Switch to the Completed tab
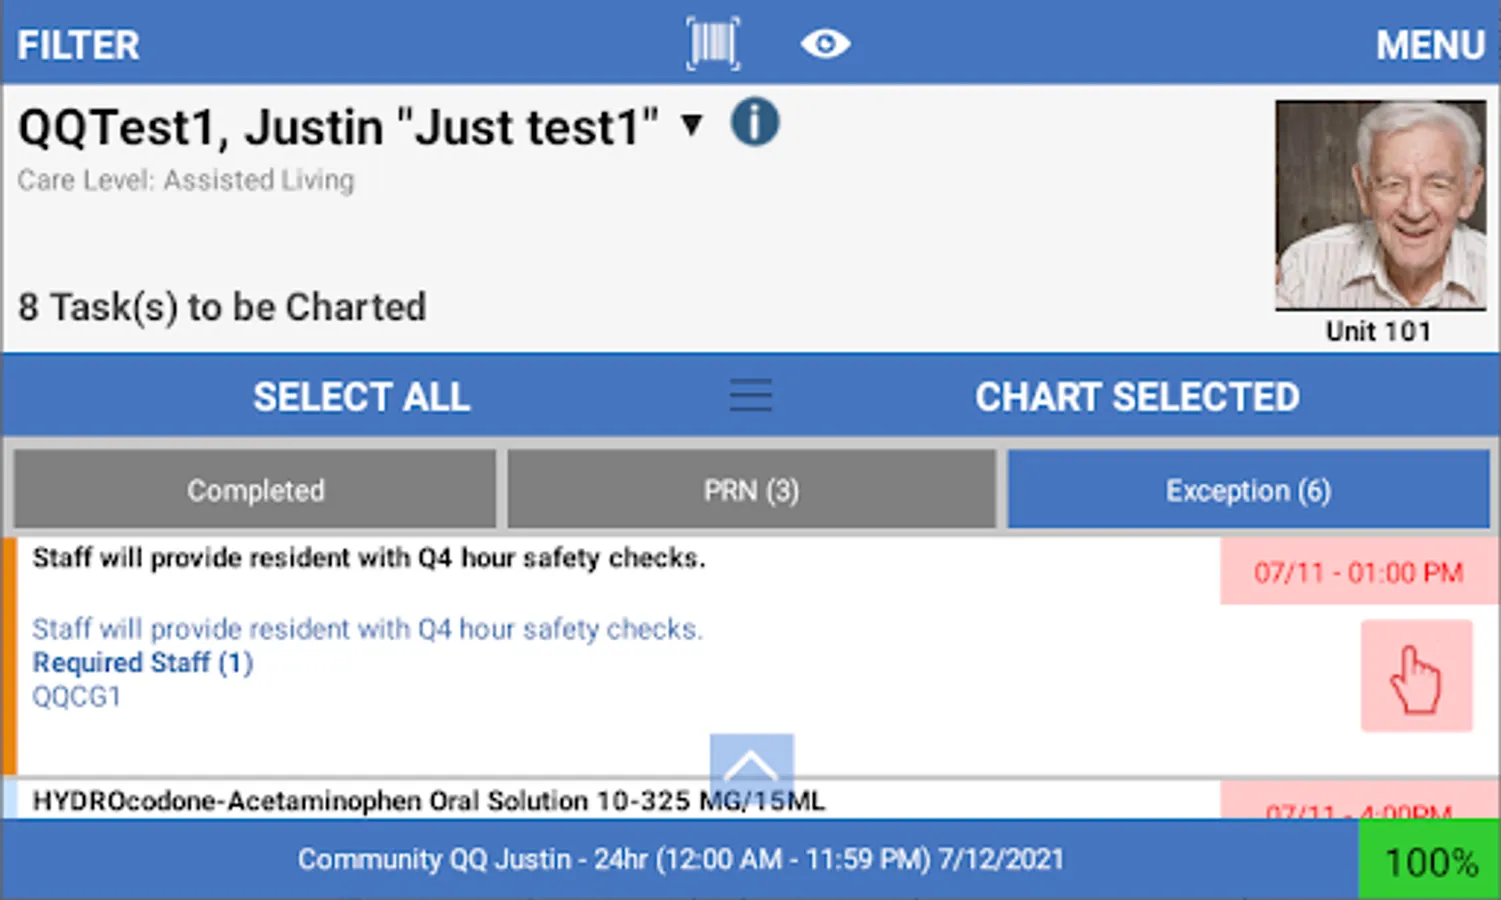1501x900 pixels. point(254,489)
